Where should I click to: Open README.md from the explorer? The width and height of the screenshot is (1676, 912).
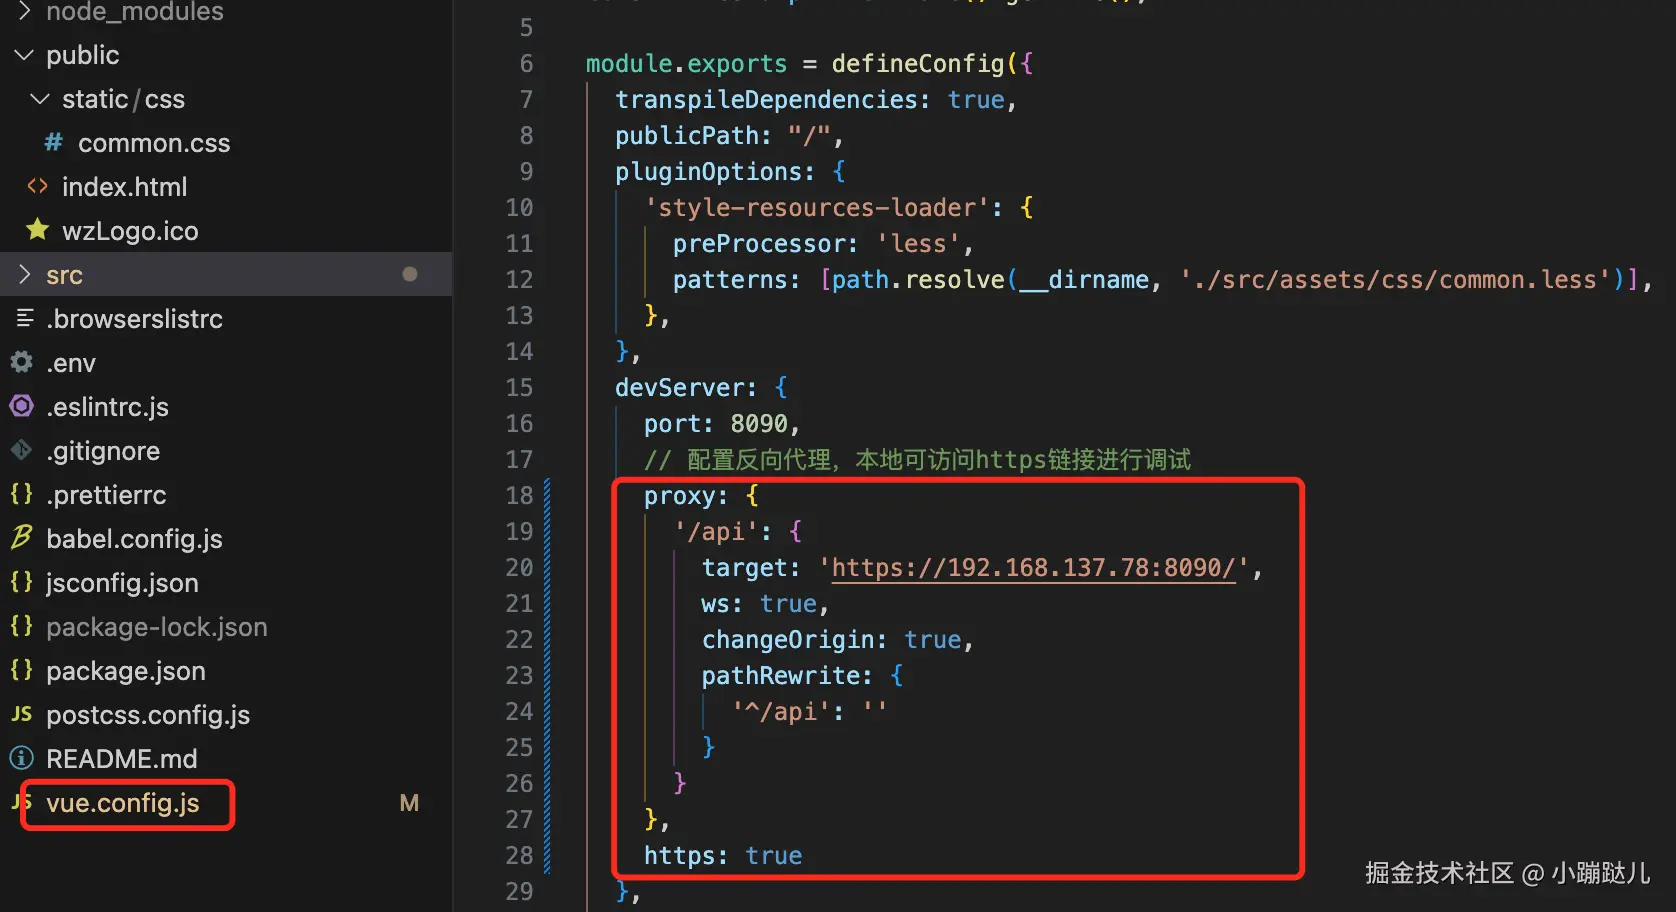click(122, 759)
